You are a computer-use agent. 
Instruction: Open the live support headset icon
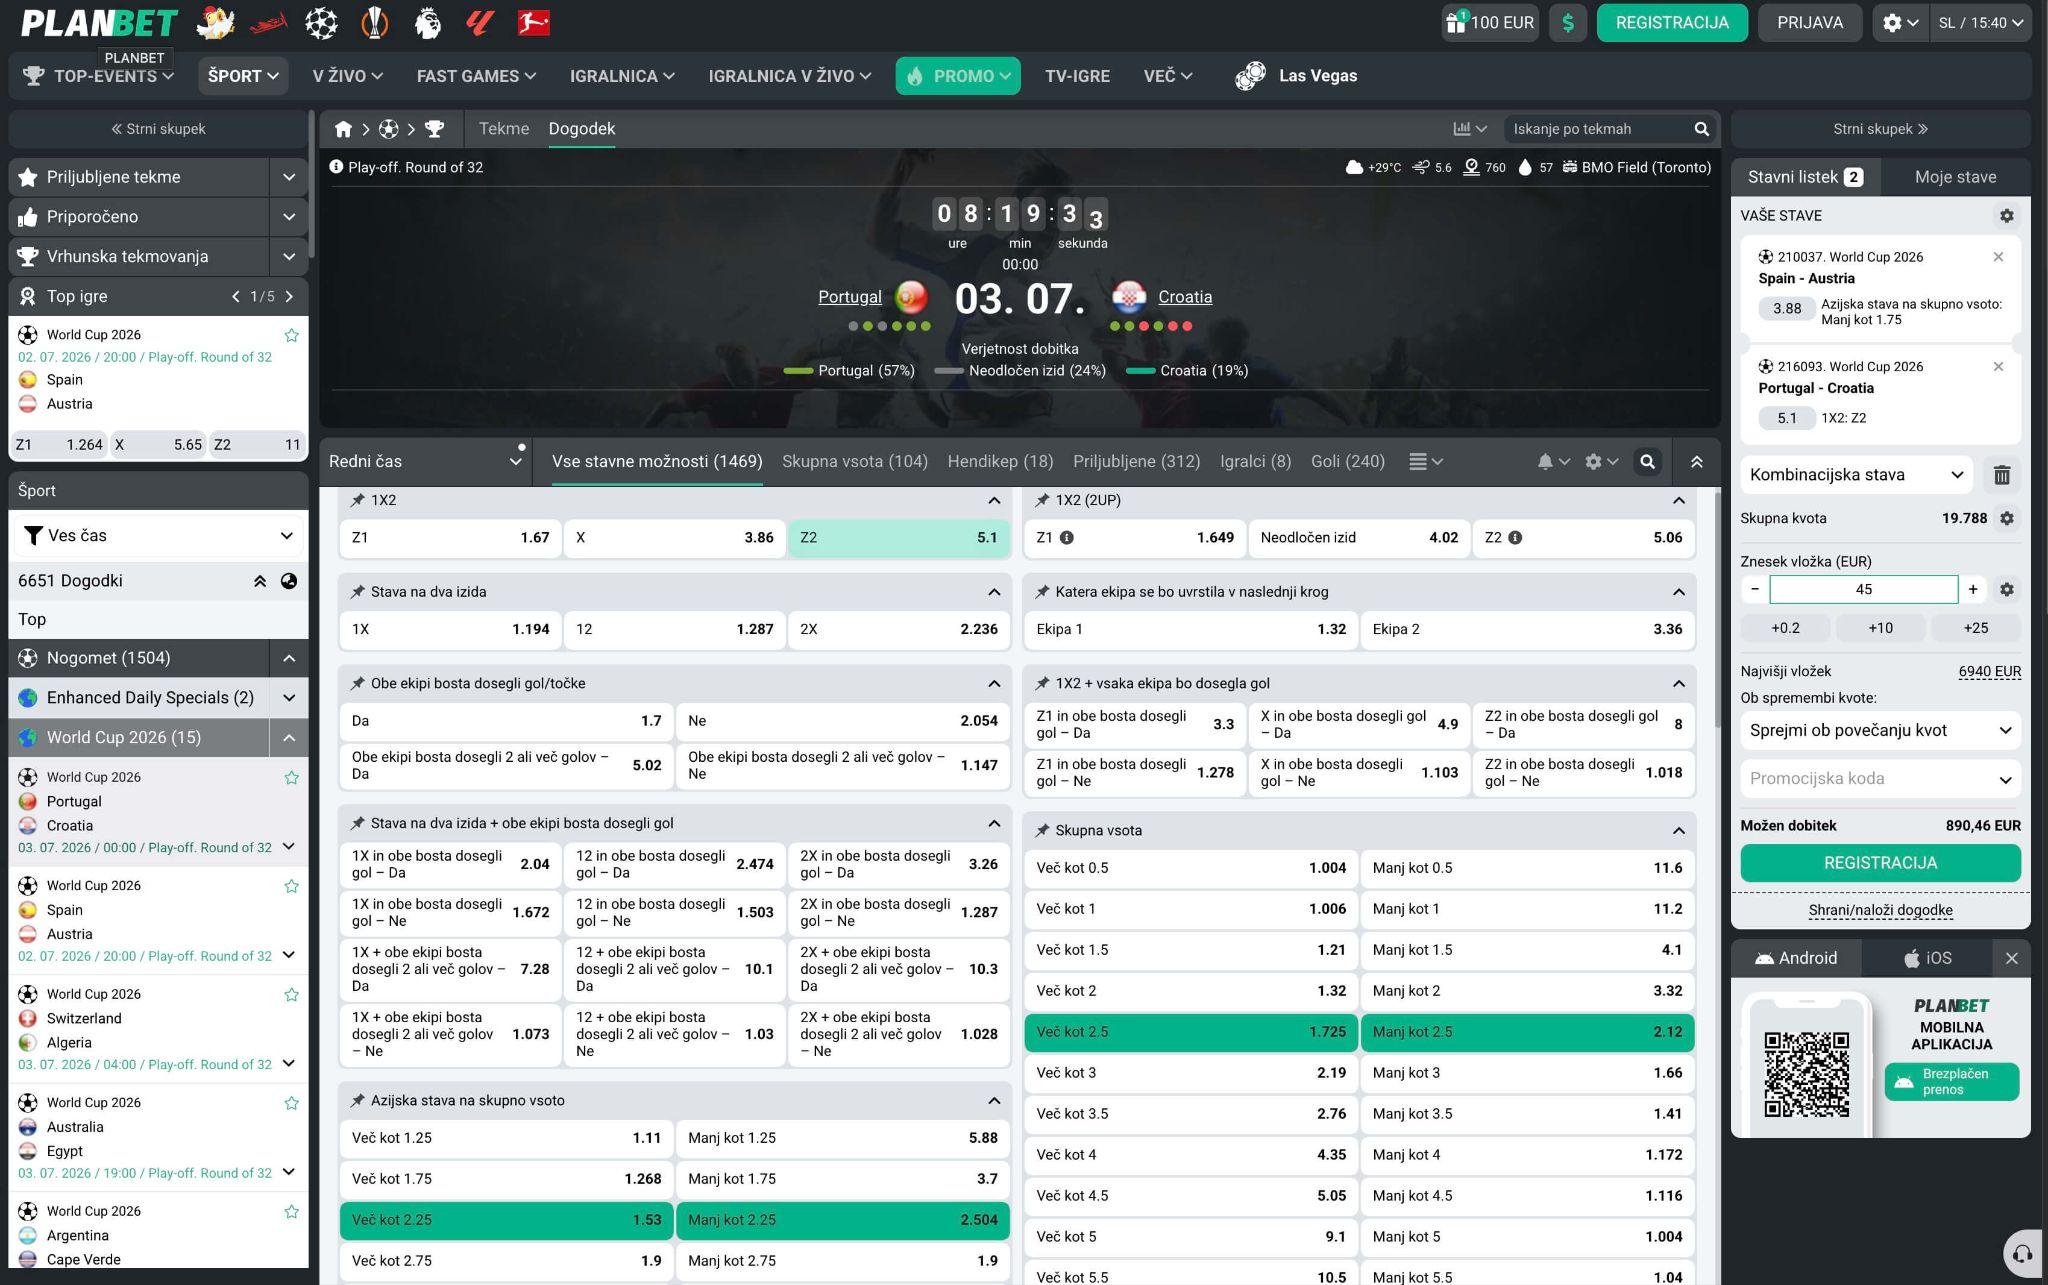click(x=2023, y=1253)
